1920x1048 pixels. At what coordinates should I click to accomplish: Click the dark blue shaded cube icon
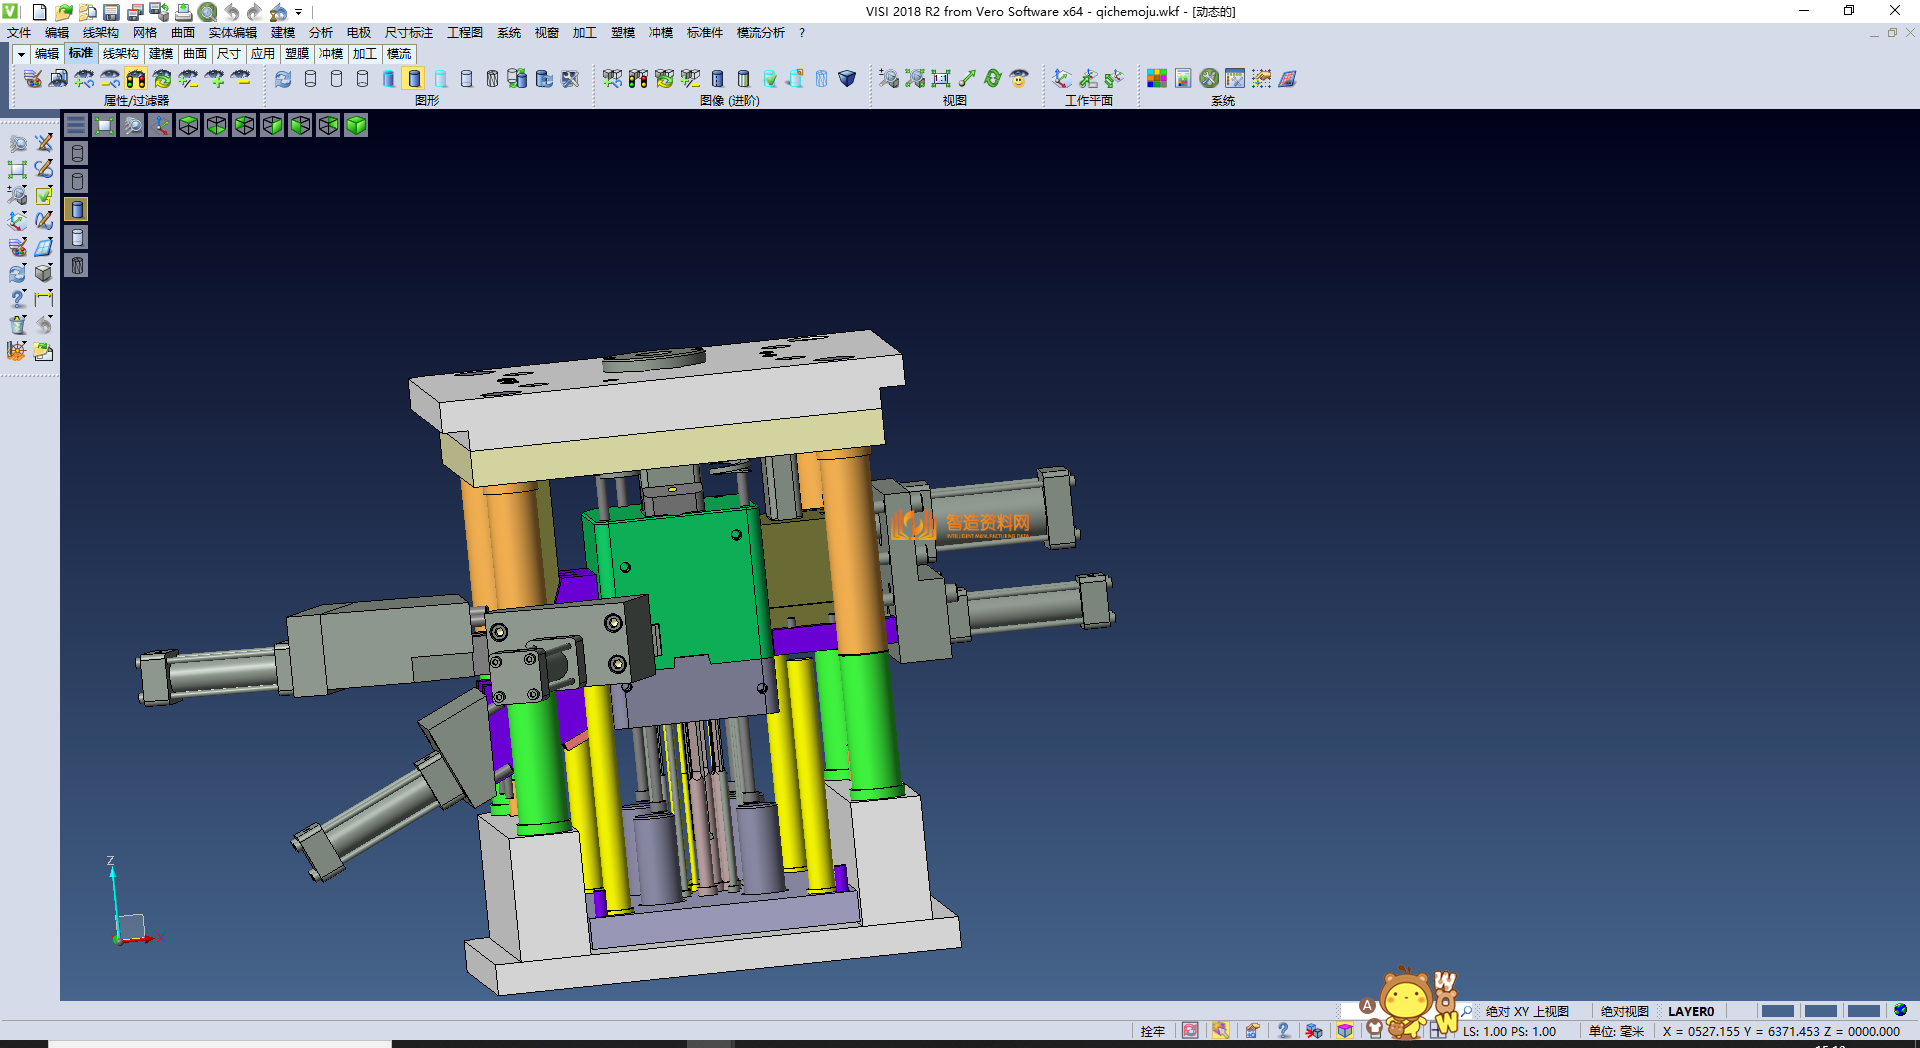847,79
